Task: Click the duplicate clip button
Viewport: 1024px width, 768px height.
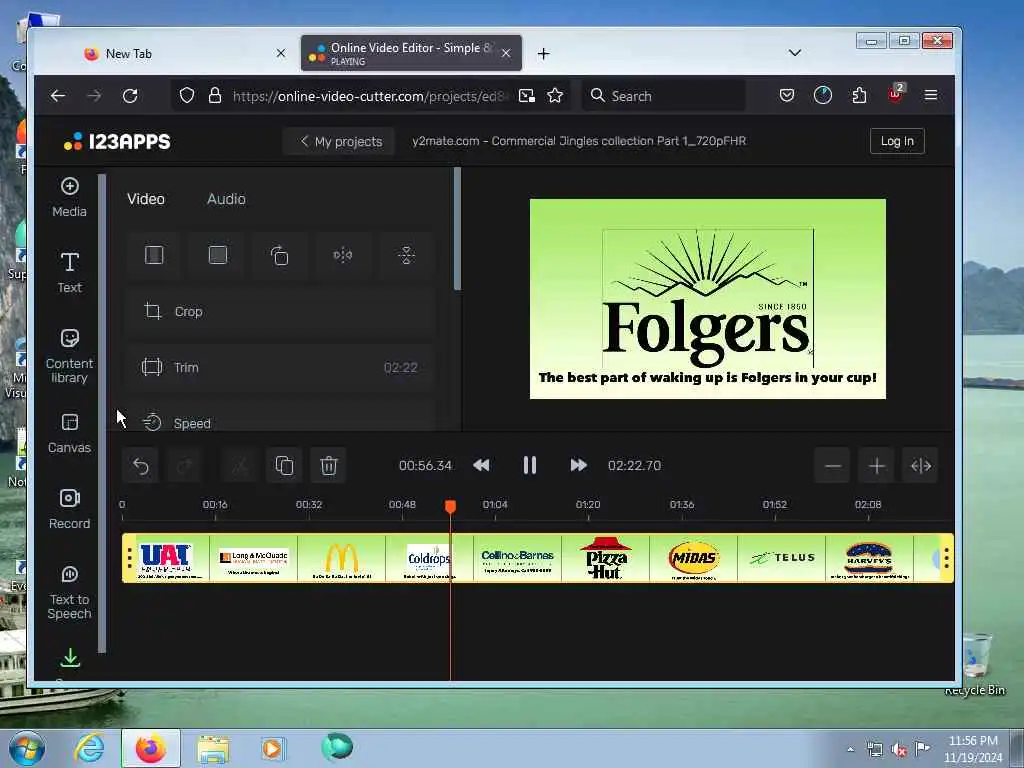Action: (284, 466)
